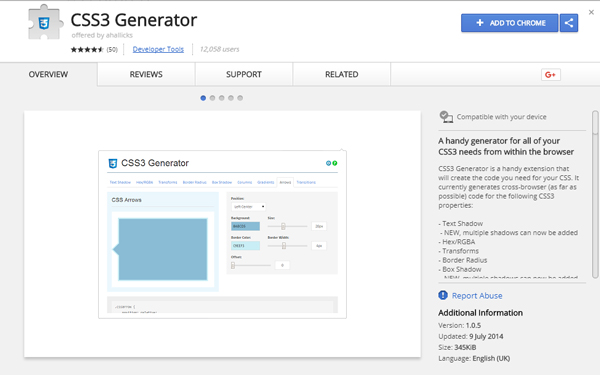The image size is (600, 375).
Task: Switch to the Related tab
Action: click(x=342, y=74)
